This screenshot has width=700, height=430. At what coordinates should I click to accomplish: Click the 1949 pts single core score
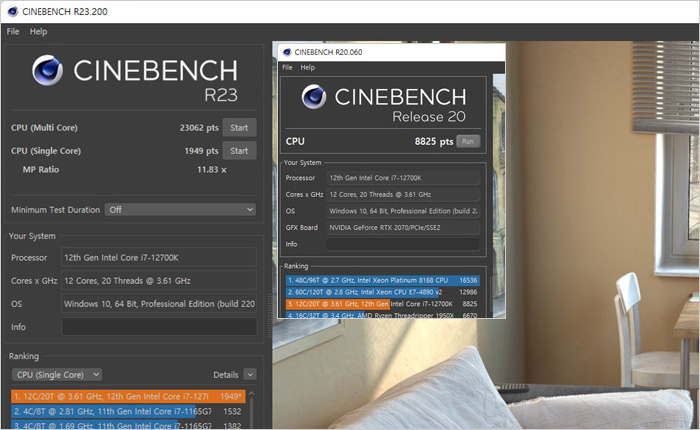click(201, 151)
